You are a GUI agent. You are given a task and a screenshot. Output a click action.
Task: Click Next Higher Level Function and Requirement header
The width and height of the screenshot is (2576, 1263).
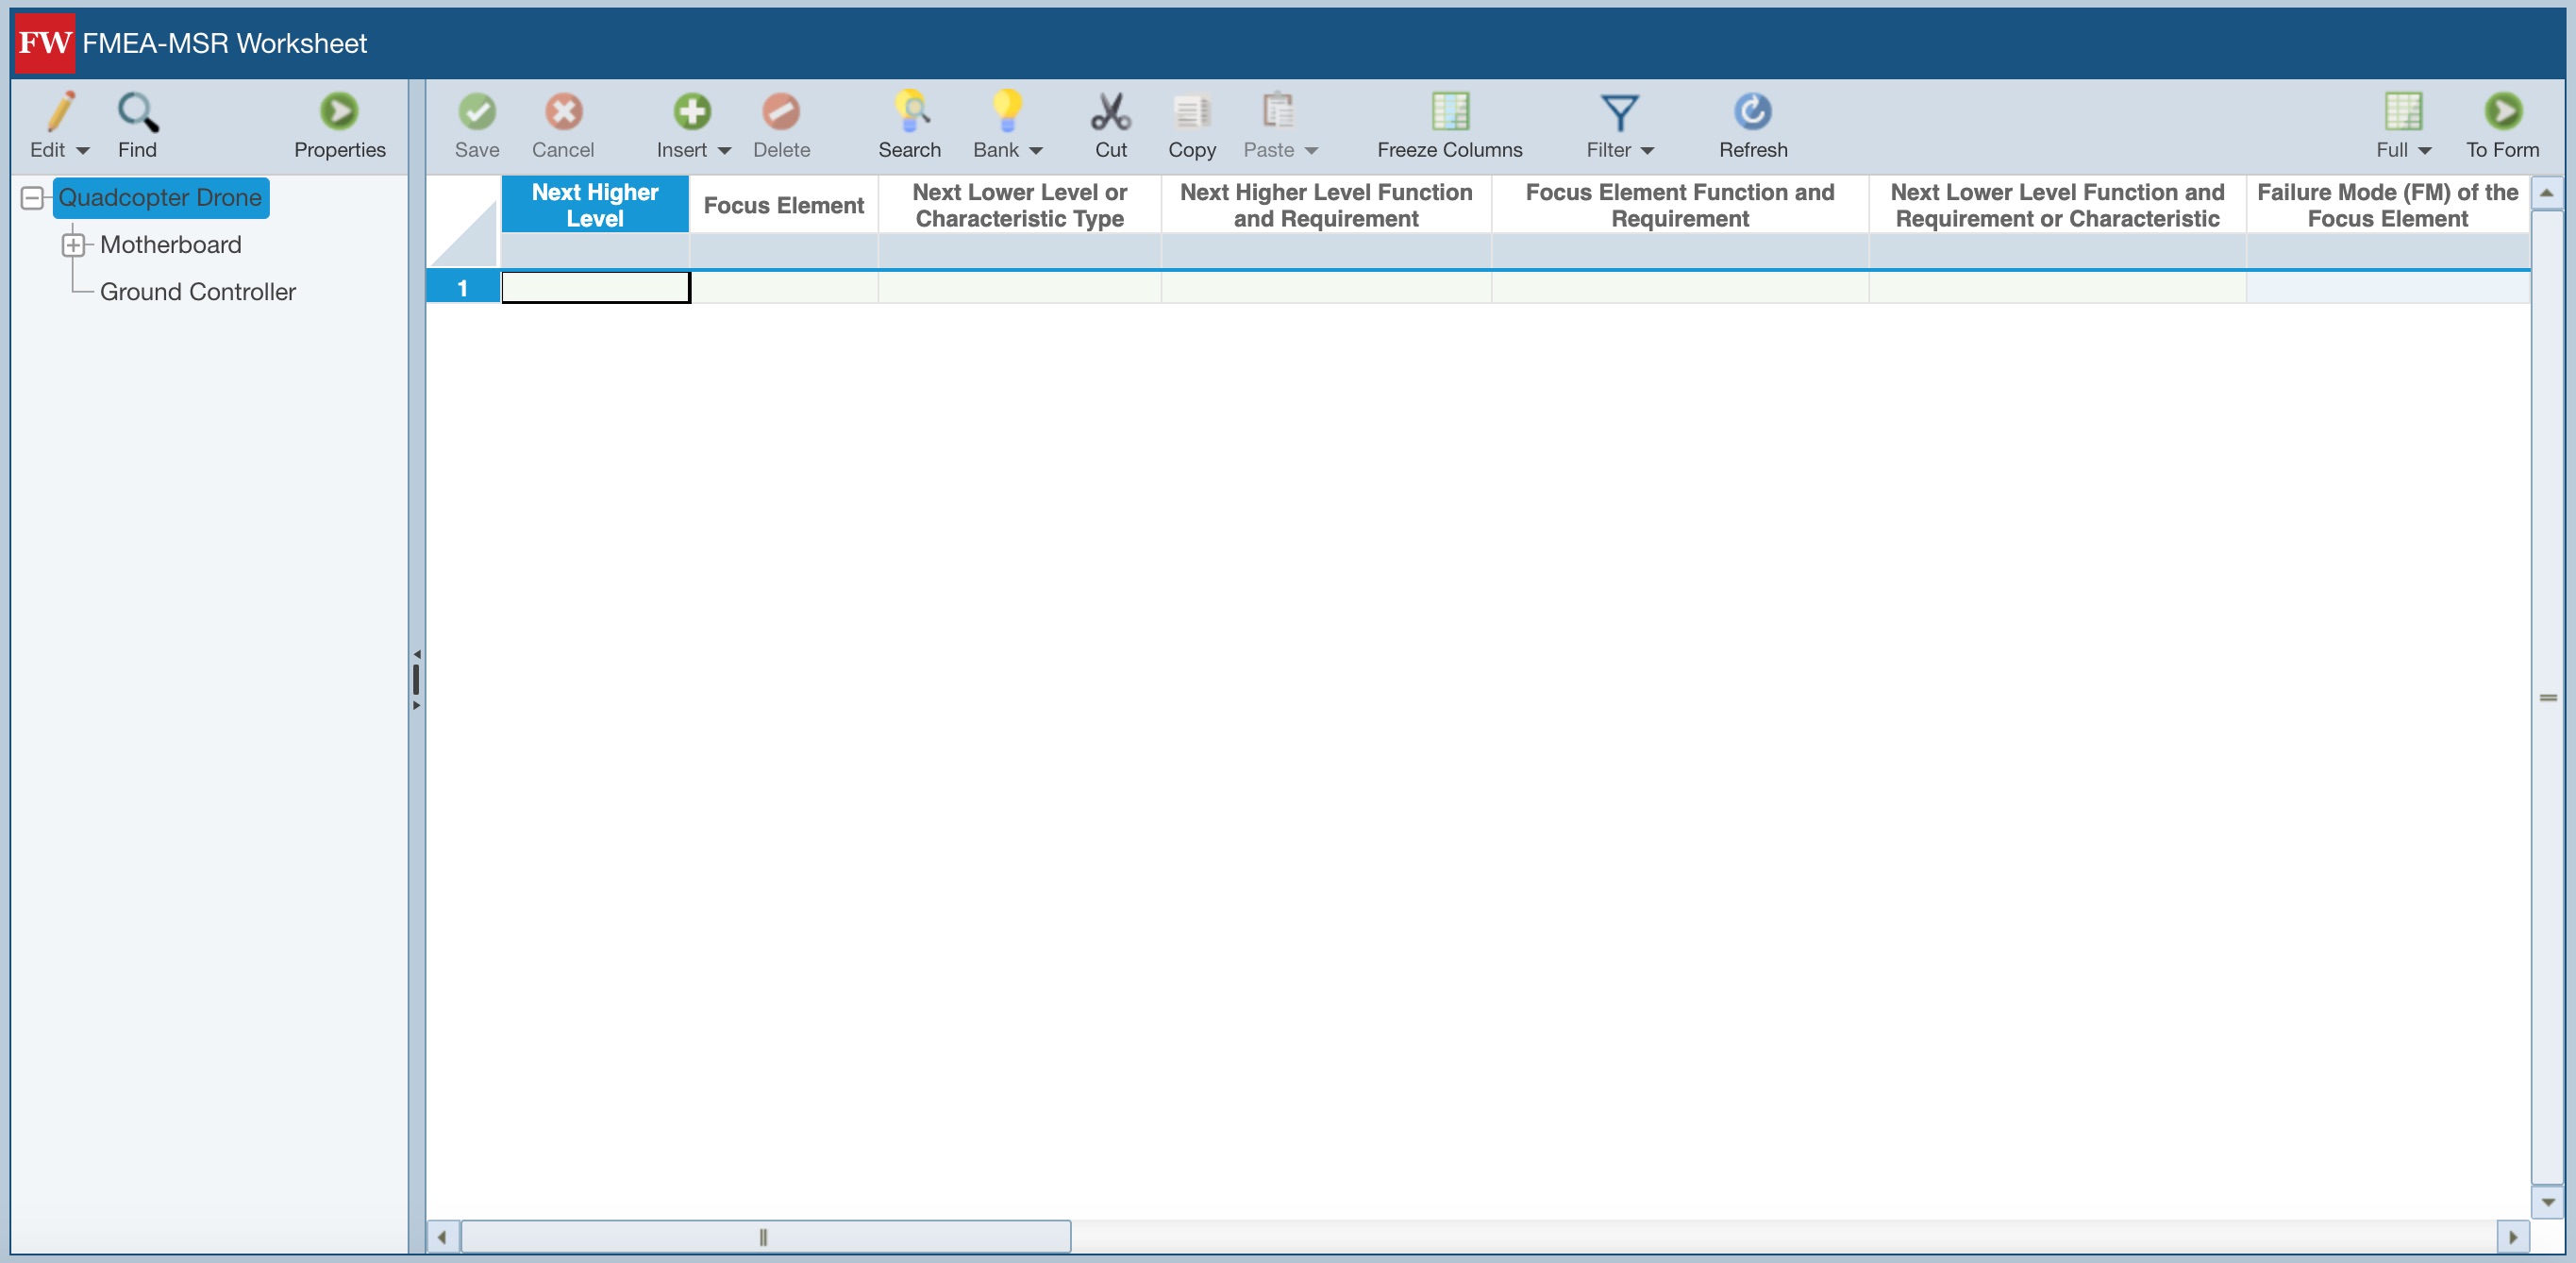pyautogui.click(x=1326, y=205)
